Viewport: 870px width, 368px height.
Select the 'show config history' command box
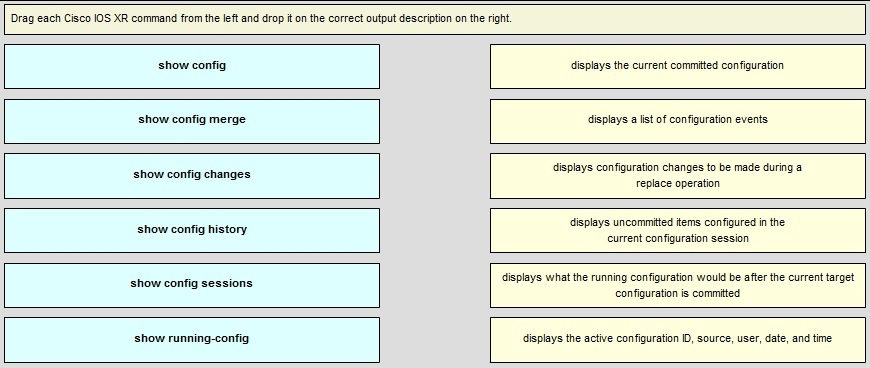tap(192, 230)
